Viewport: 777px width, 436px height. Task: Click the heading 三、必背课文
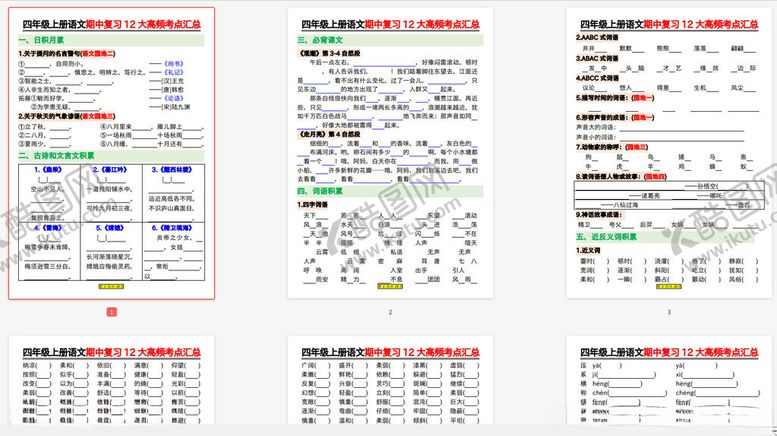point(320,40)
